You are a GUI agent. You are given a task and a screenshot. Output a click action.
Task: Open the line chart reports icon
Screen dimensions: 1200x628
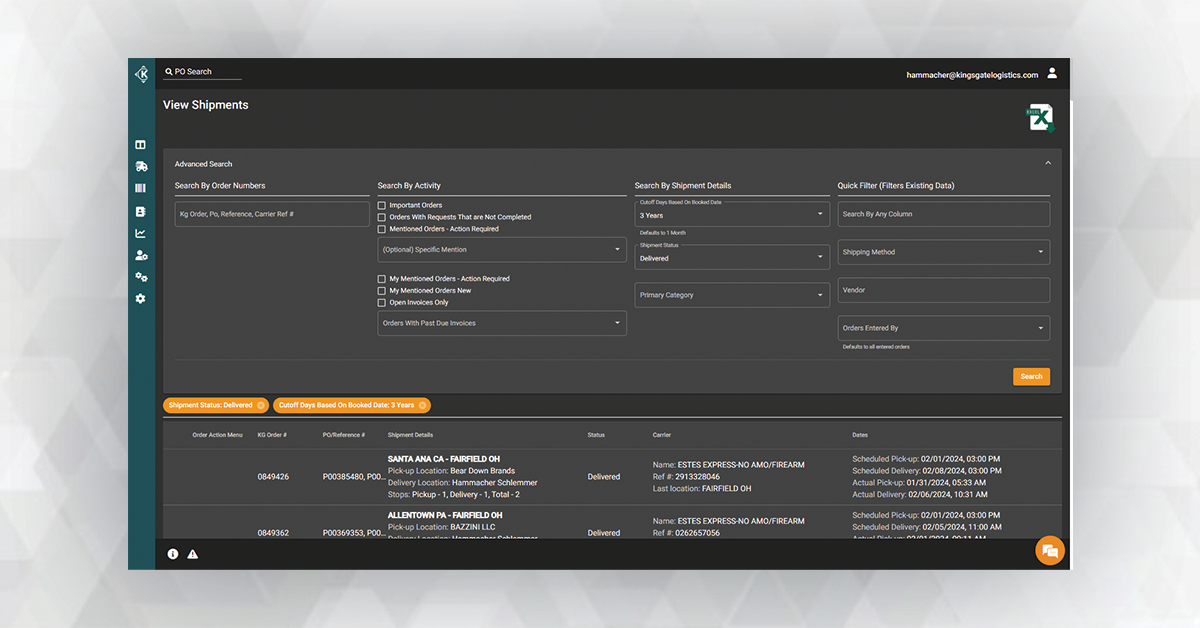(x=141, y=234)
